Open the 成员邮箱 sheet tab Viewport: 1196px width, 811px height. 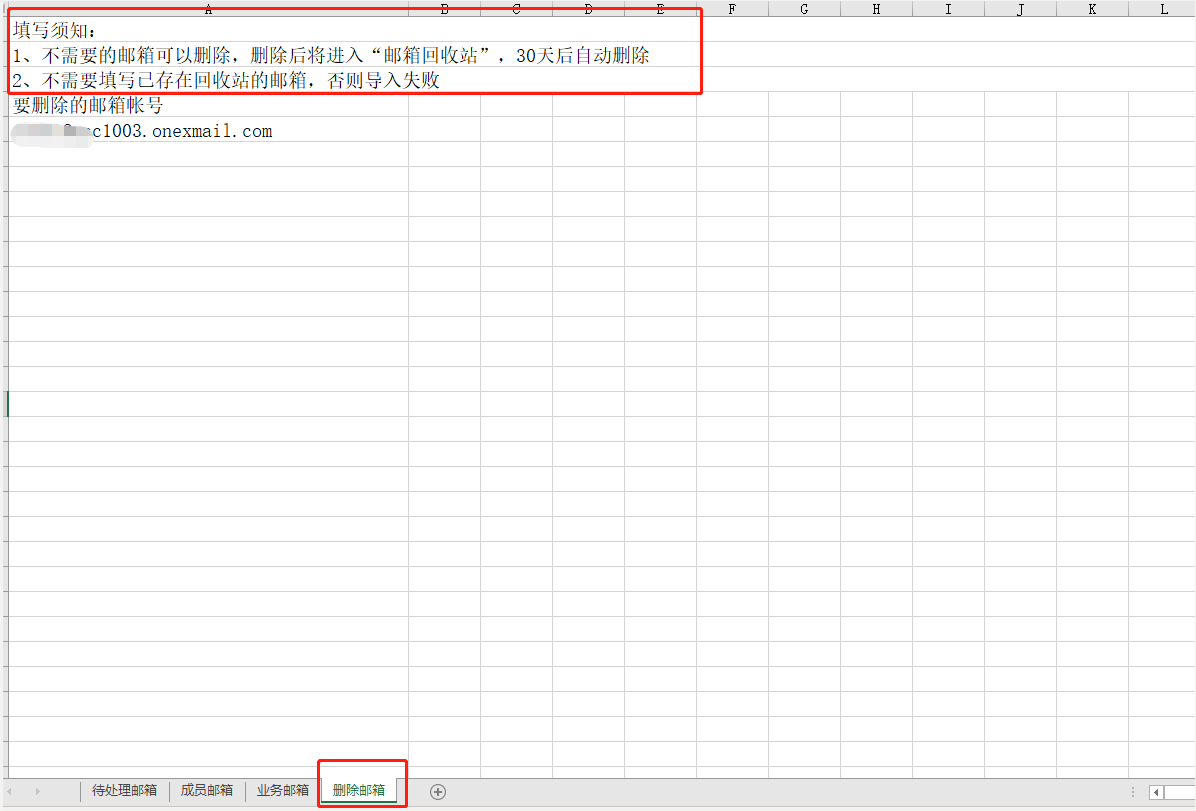(x=207, y=790)
